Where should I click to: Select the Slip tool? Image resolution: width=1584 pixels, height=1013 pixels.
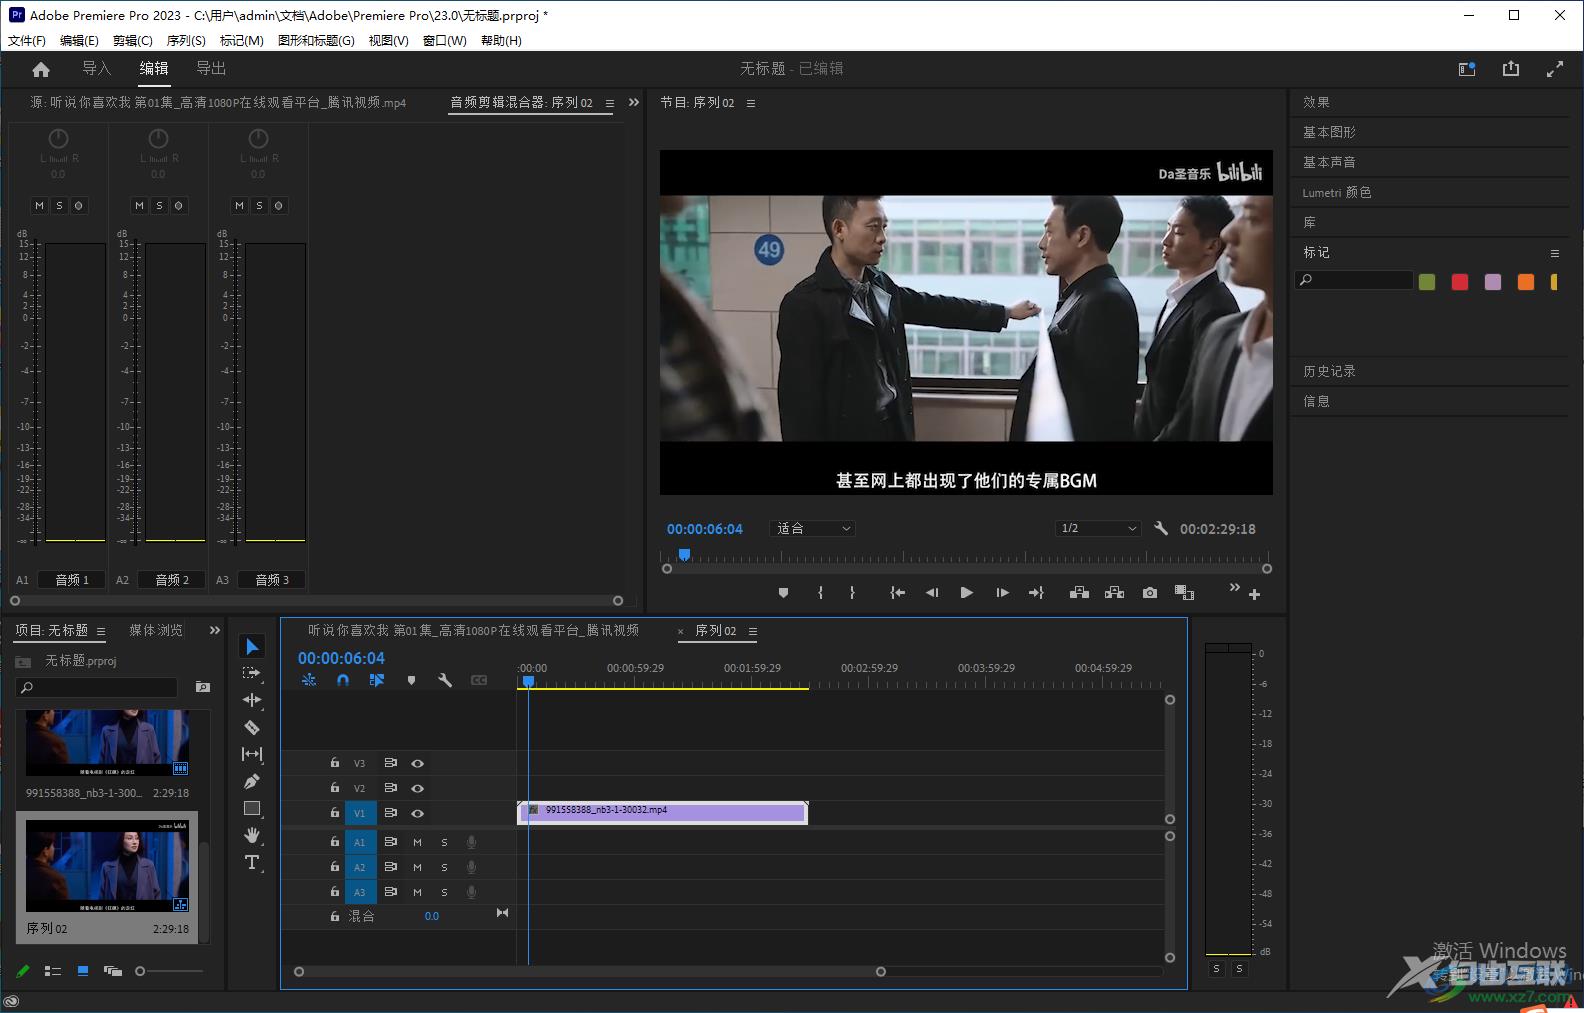pyautogui.click(x=252, y=754)
